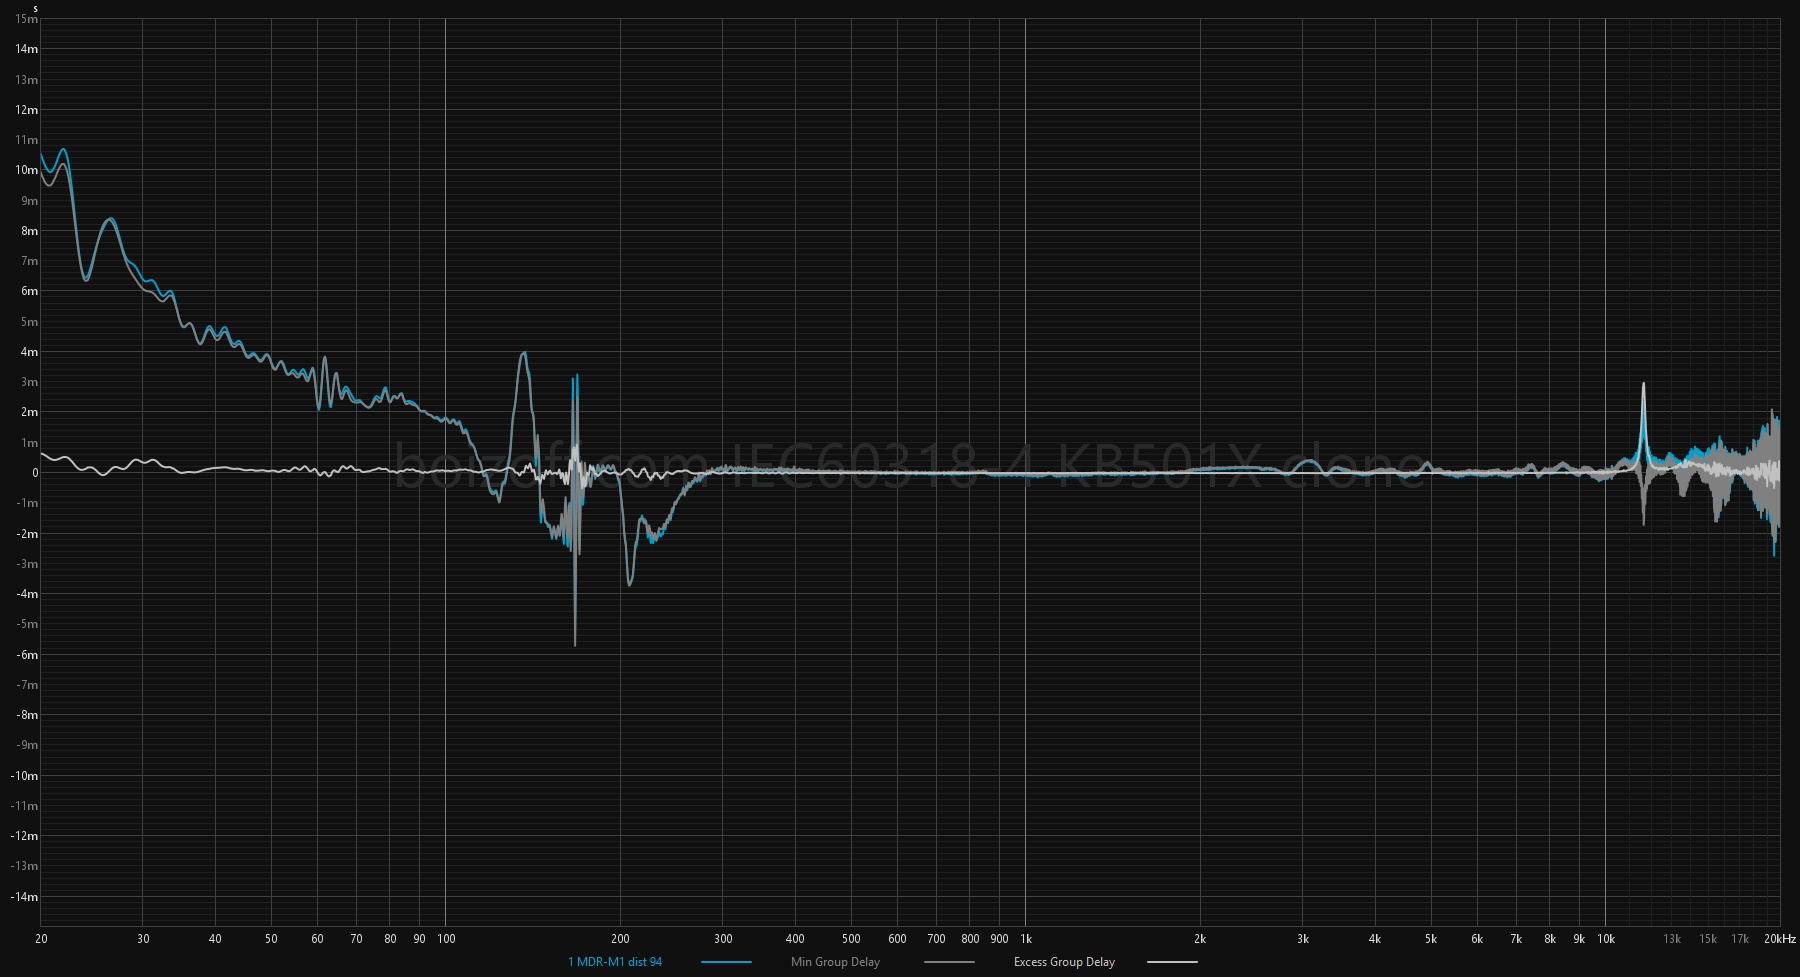1800x977 pixels.
Task: Click the 1k label on the frequency axis
Action: (x=1025, y=939)
